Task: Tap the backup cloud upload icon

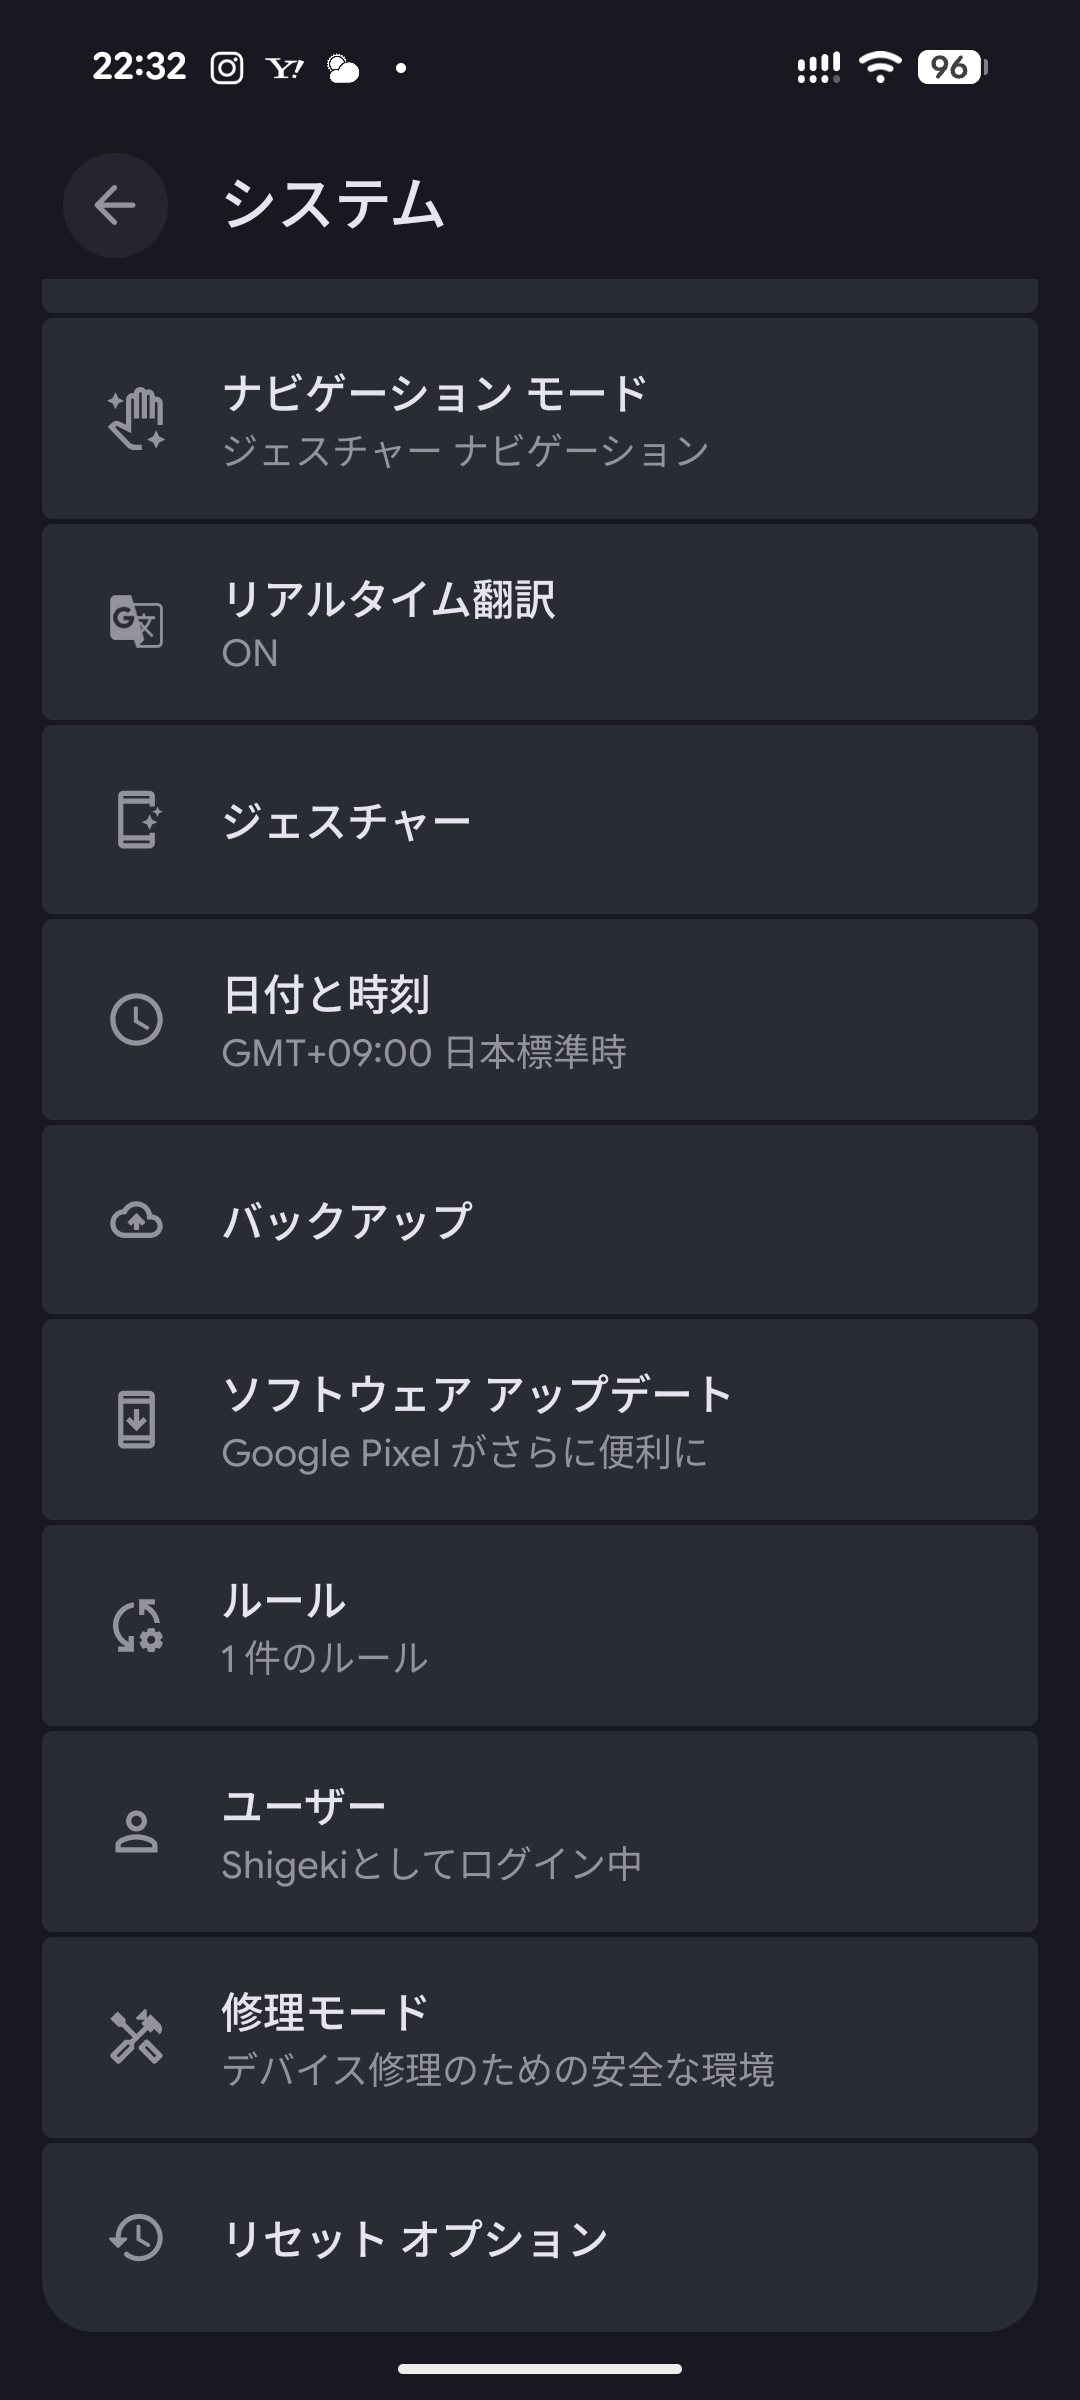Action: coord(136,1220)
